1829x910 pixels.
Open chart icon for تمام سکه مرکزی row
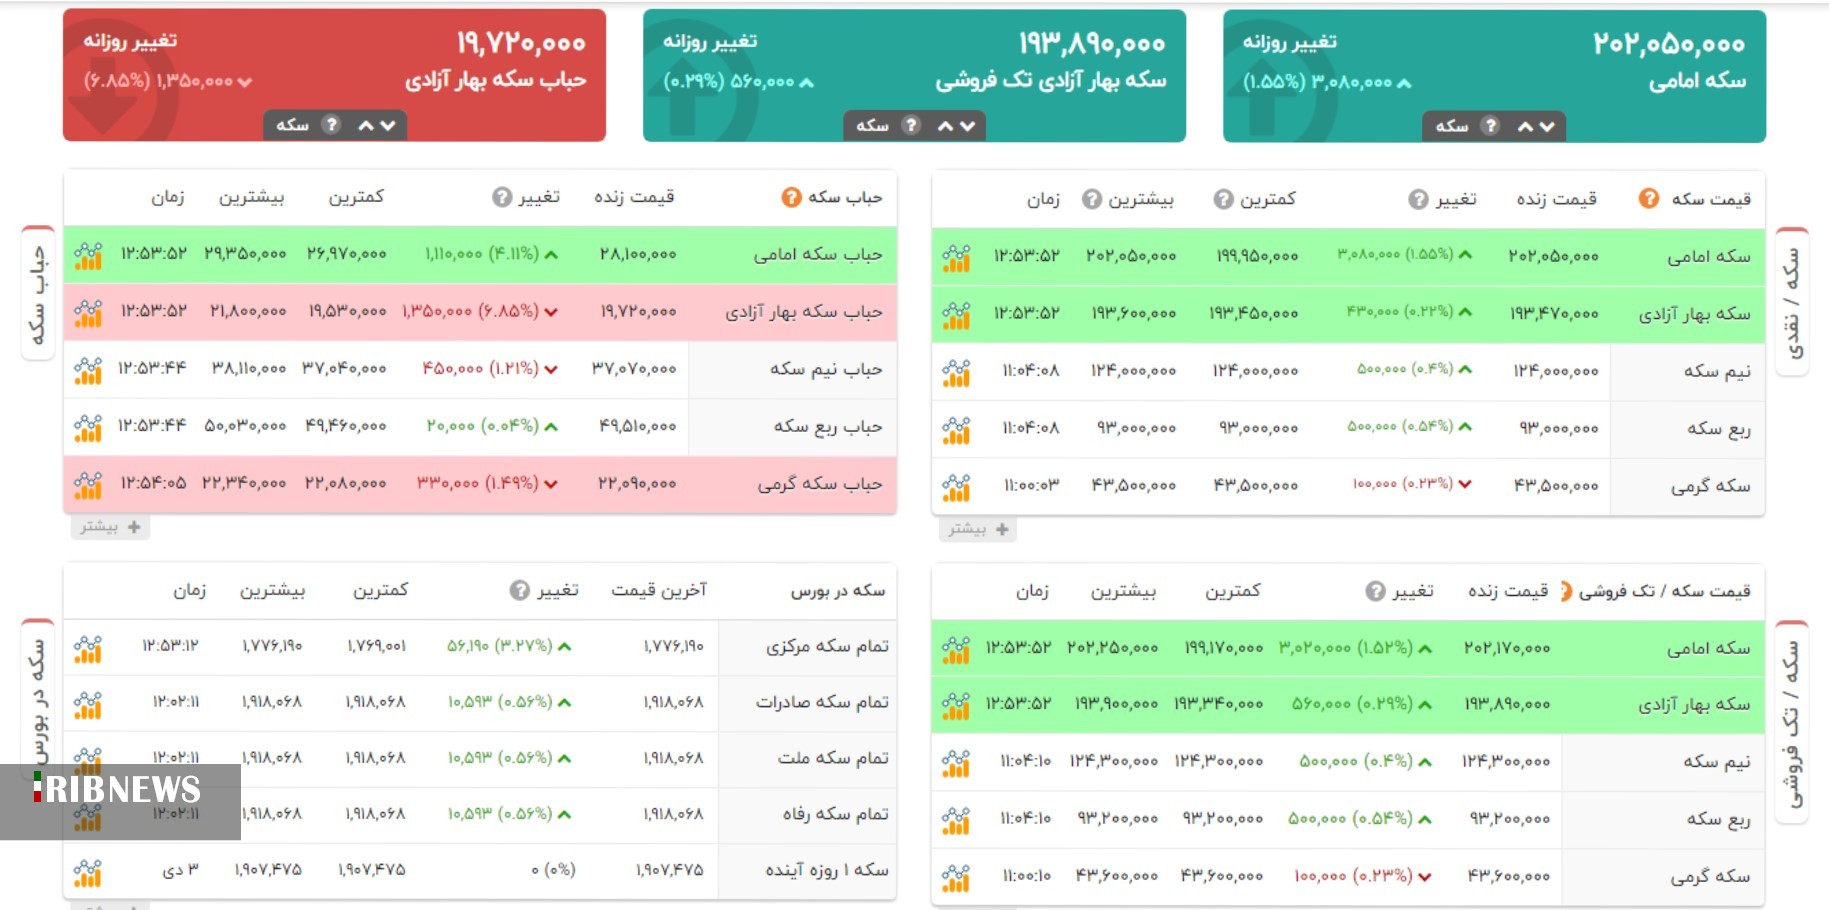pyautogui.click(x=88, y=649)
